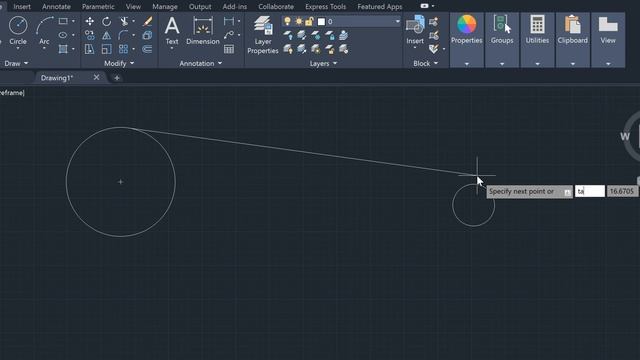This screenshot has height=360, width=640.
Task: Open the Groups panel button
Action: (x=502, y=40)
